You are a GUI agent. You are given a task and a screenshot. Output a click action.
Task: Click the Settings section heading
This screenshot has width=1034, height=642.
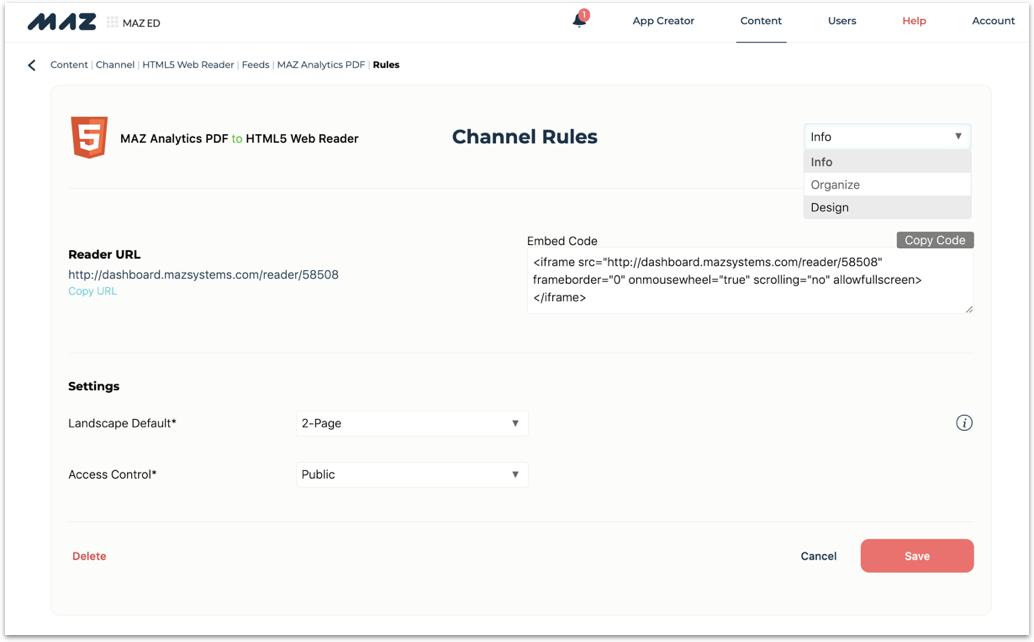94,386
